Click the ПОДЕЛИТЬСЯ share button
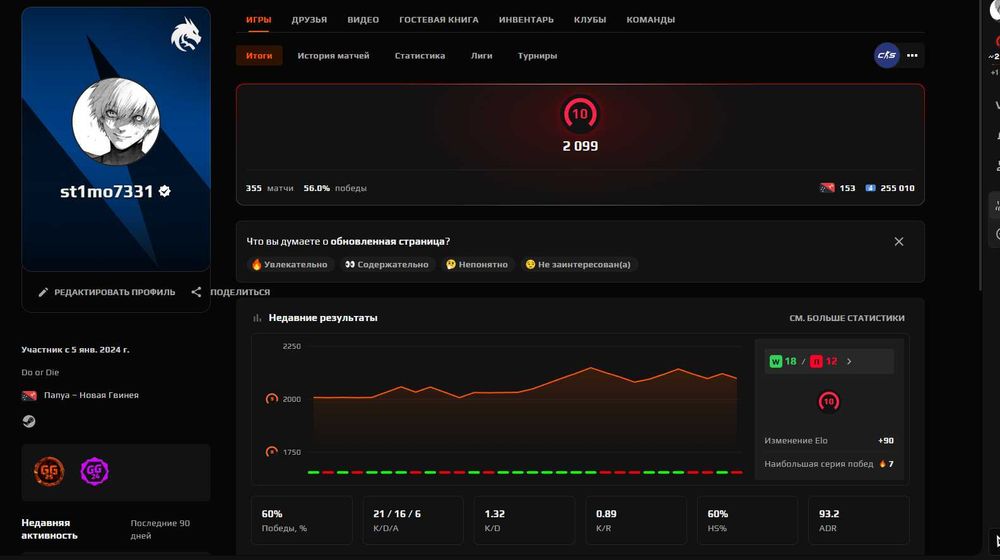 coord(231,292)
